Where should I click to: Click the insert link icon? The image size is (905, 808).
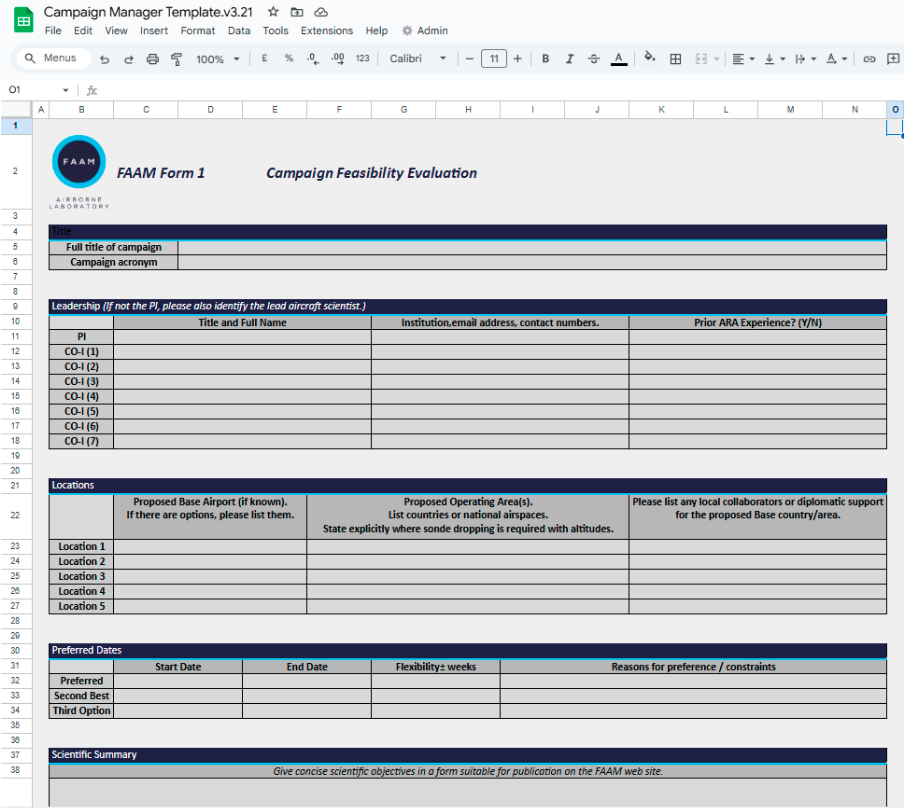869,59
